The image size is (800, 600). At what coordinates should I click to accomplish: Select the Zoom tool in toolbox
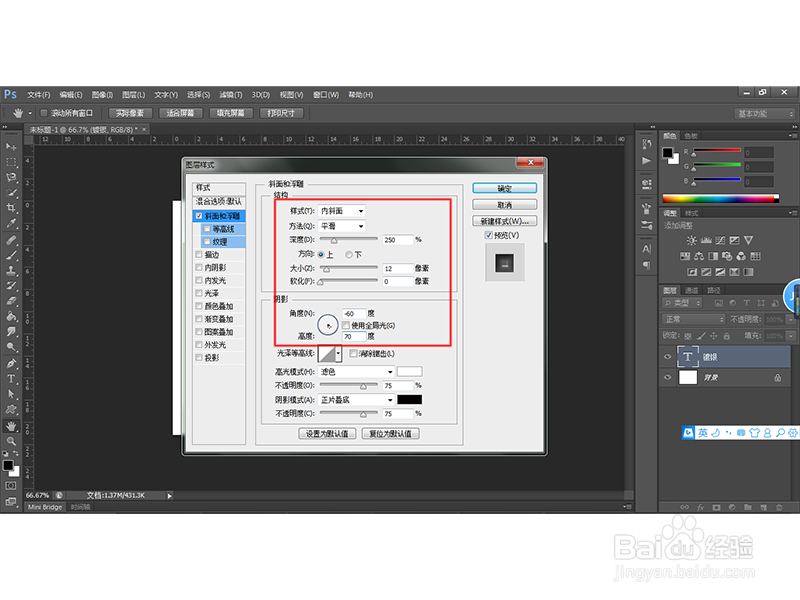[x=11, y=441]
